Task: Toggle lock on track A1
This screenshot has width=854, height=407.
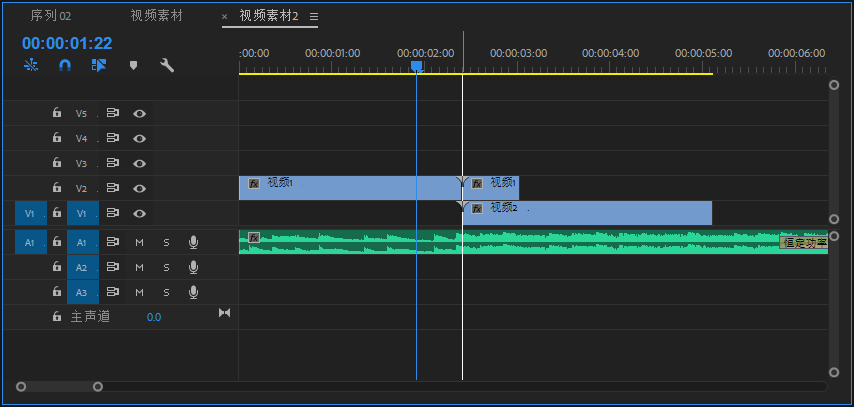Action: (57, 242)
